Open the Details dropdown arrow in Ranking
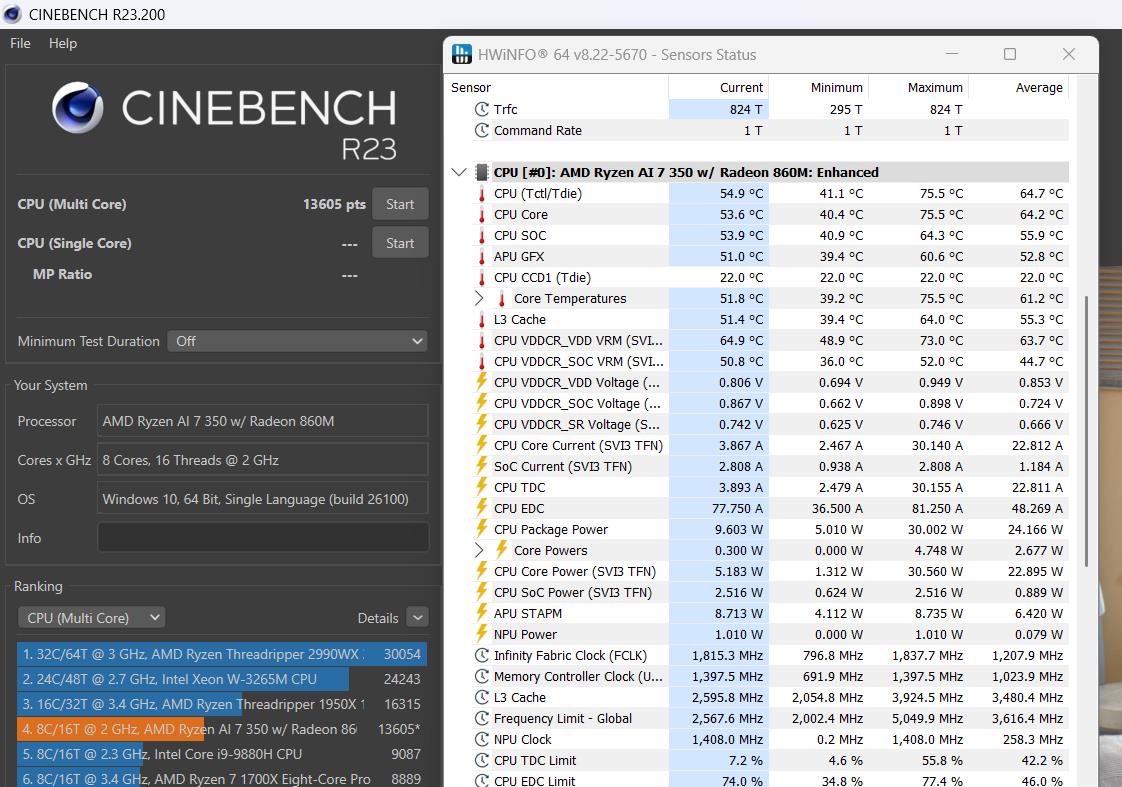The height and width of the screenshot is (787, 1122). [x=418, y=618]
